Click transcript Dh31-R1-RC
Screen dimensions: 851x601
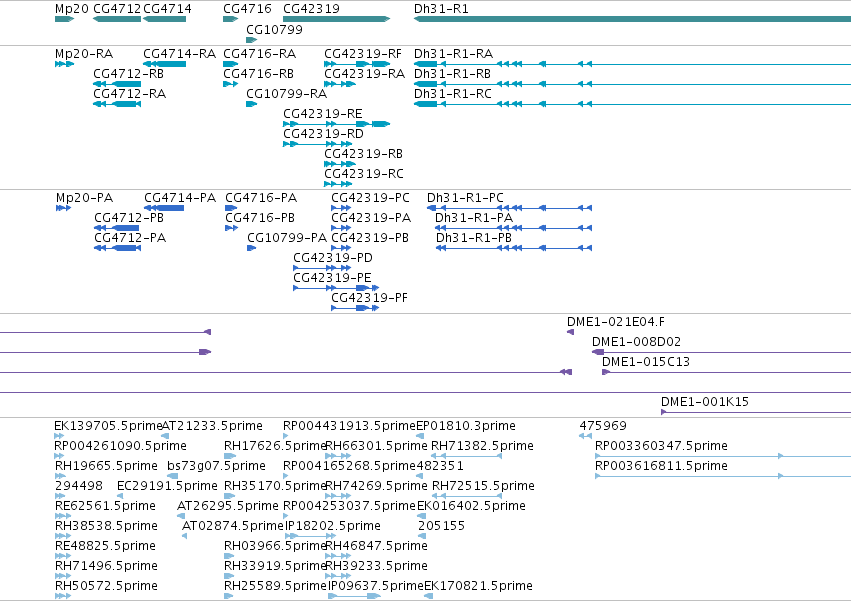(x=453, y=94)
